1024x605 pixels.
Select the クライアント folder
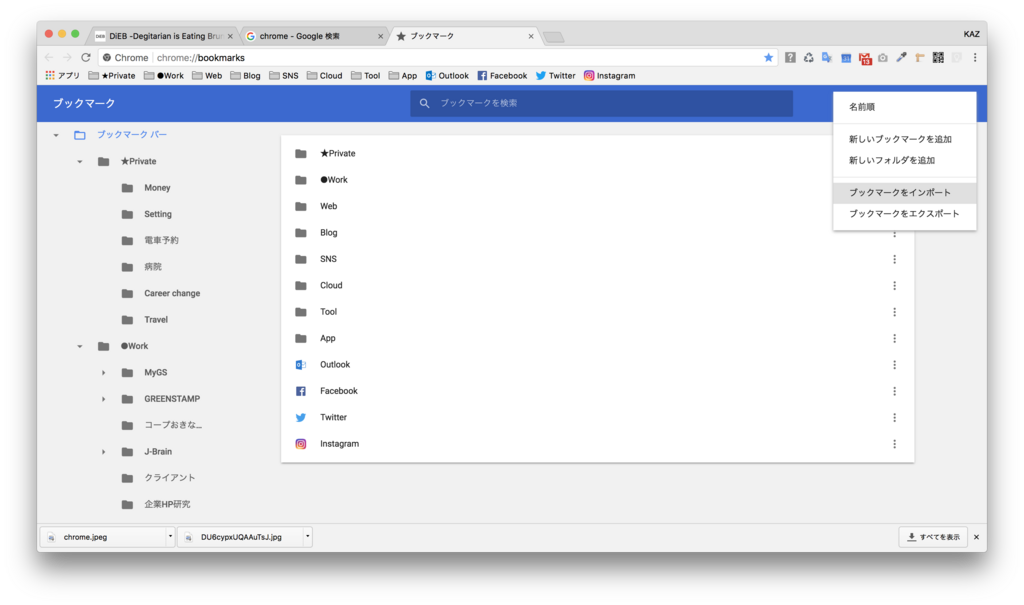pos(169,478)
